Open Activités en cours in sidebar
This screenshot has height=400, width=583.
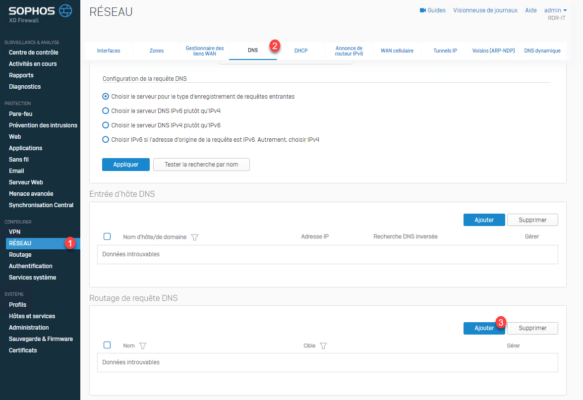(x=33, y=64)
